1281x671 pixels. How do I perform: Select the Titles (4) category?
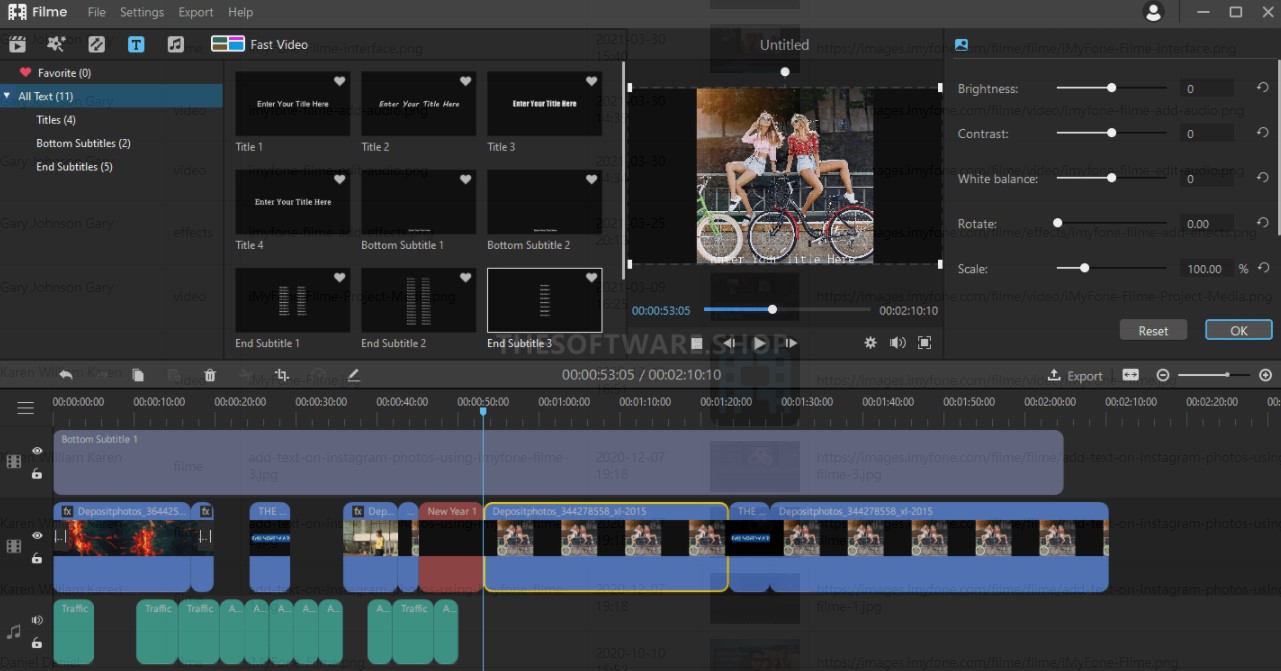pos(56,120)
